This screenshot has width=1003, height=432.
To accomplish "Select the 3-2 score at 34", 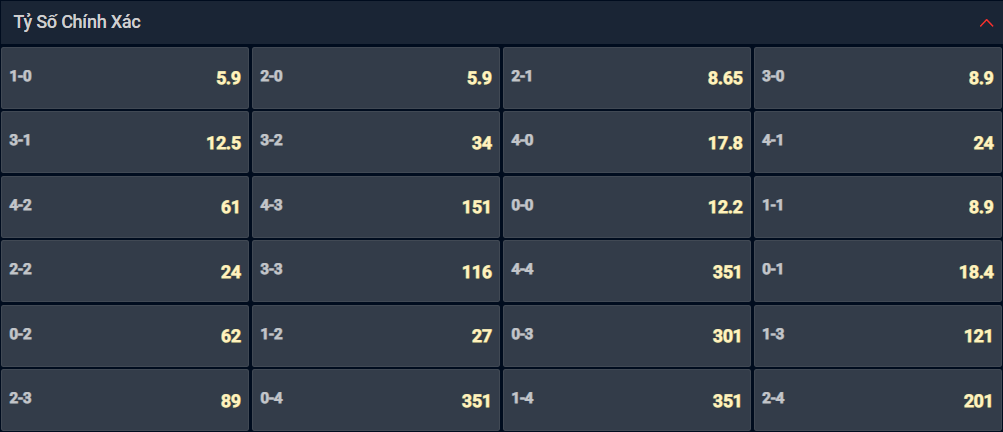I will tap(375, 142).
